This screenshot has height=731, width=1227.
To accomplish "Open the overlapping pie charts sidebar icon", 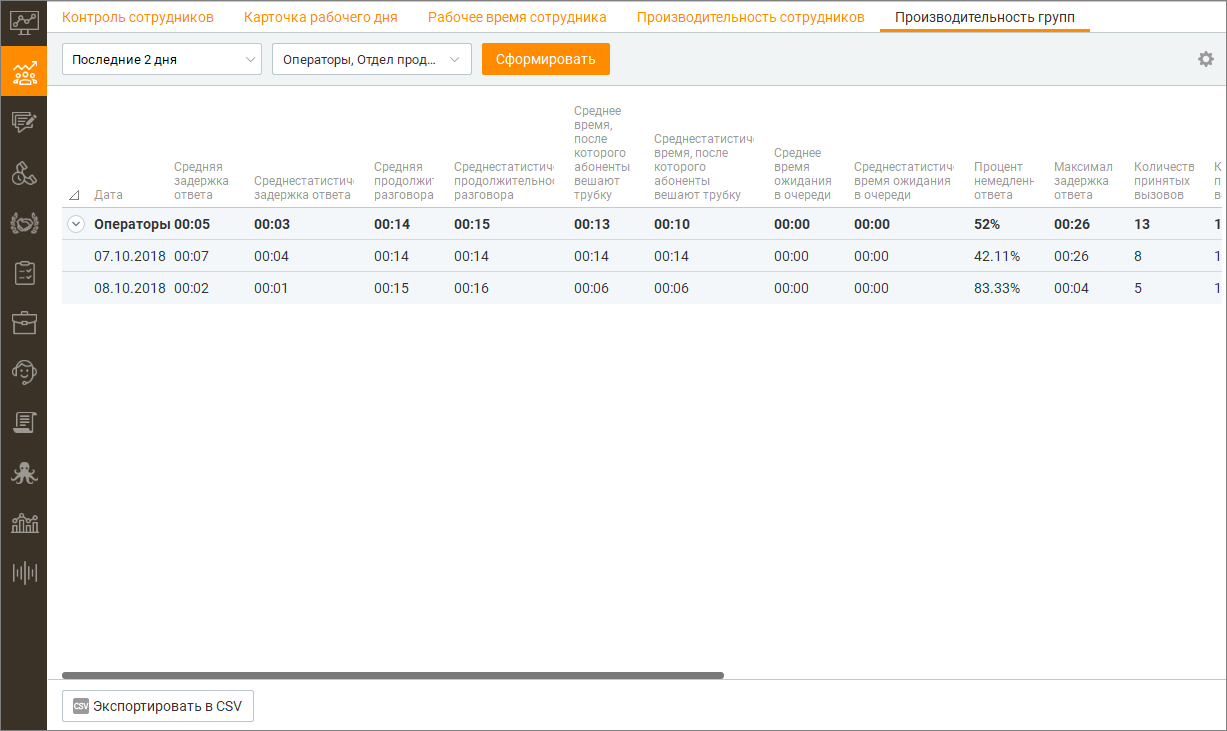I will click(23, 173).
